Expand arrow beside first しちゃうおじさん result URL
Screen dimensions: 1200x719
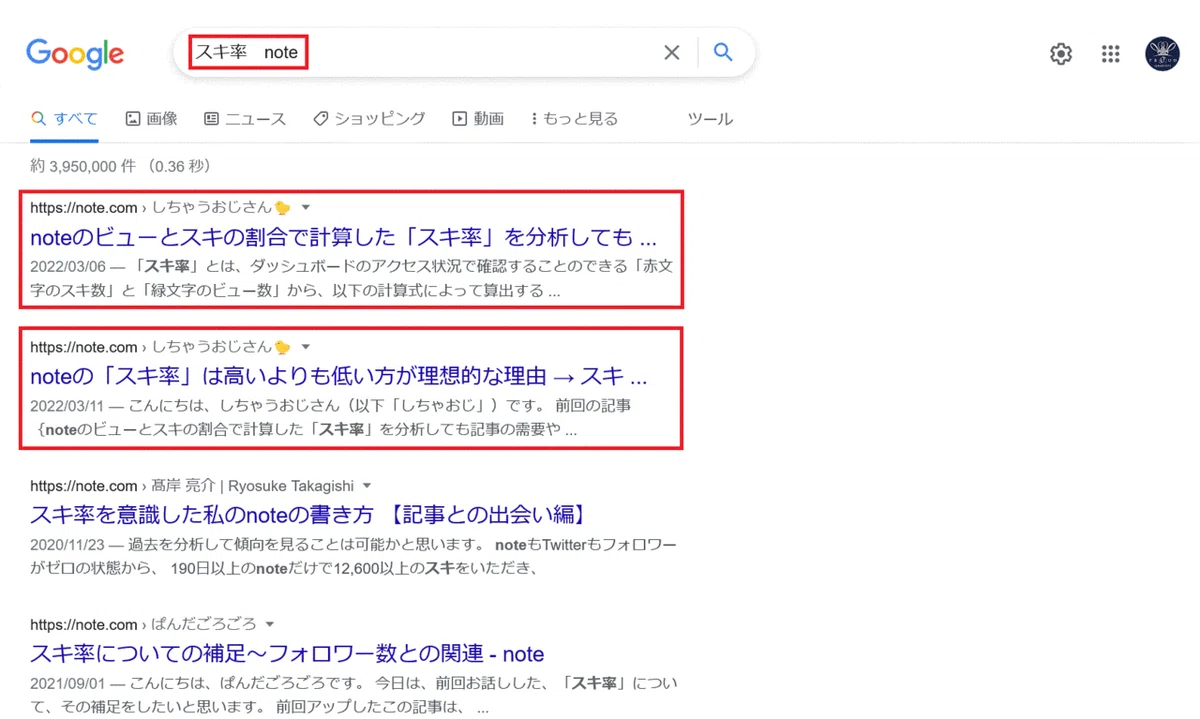coord(306,208)
